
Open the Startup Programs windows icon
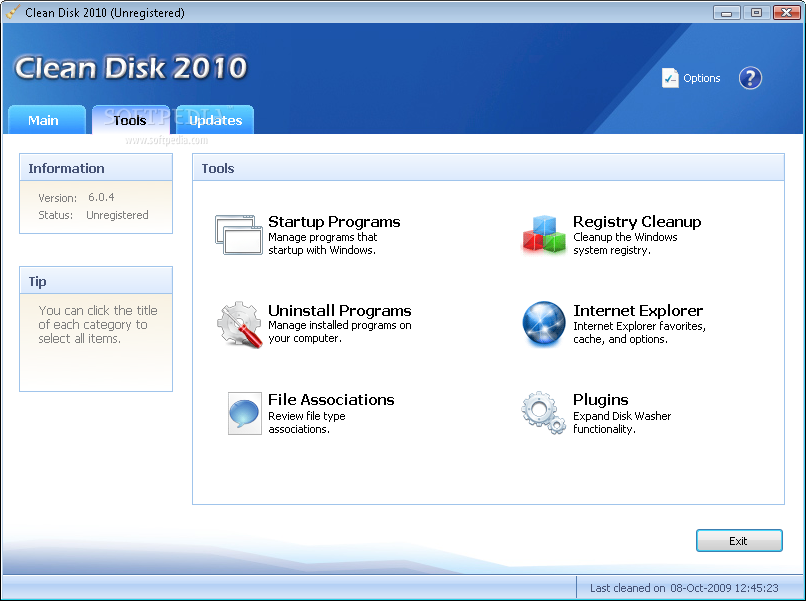coord(239,235)
